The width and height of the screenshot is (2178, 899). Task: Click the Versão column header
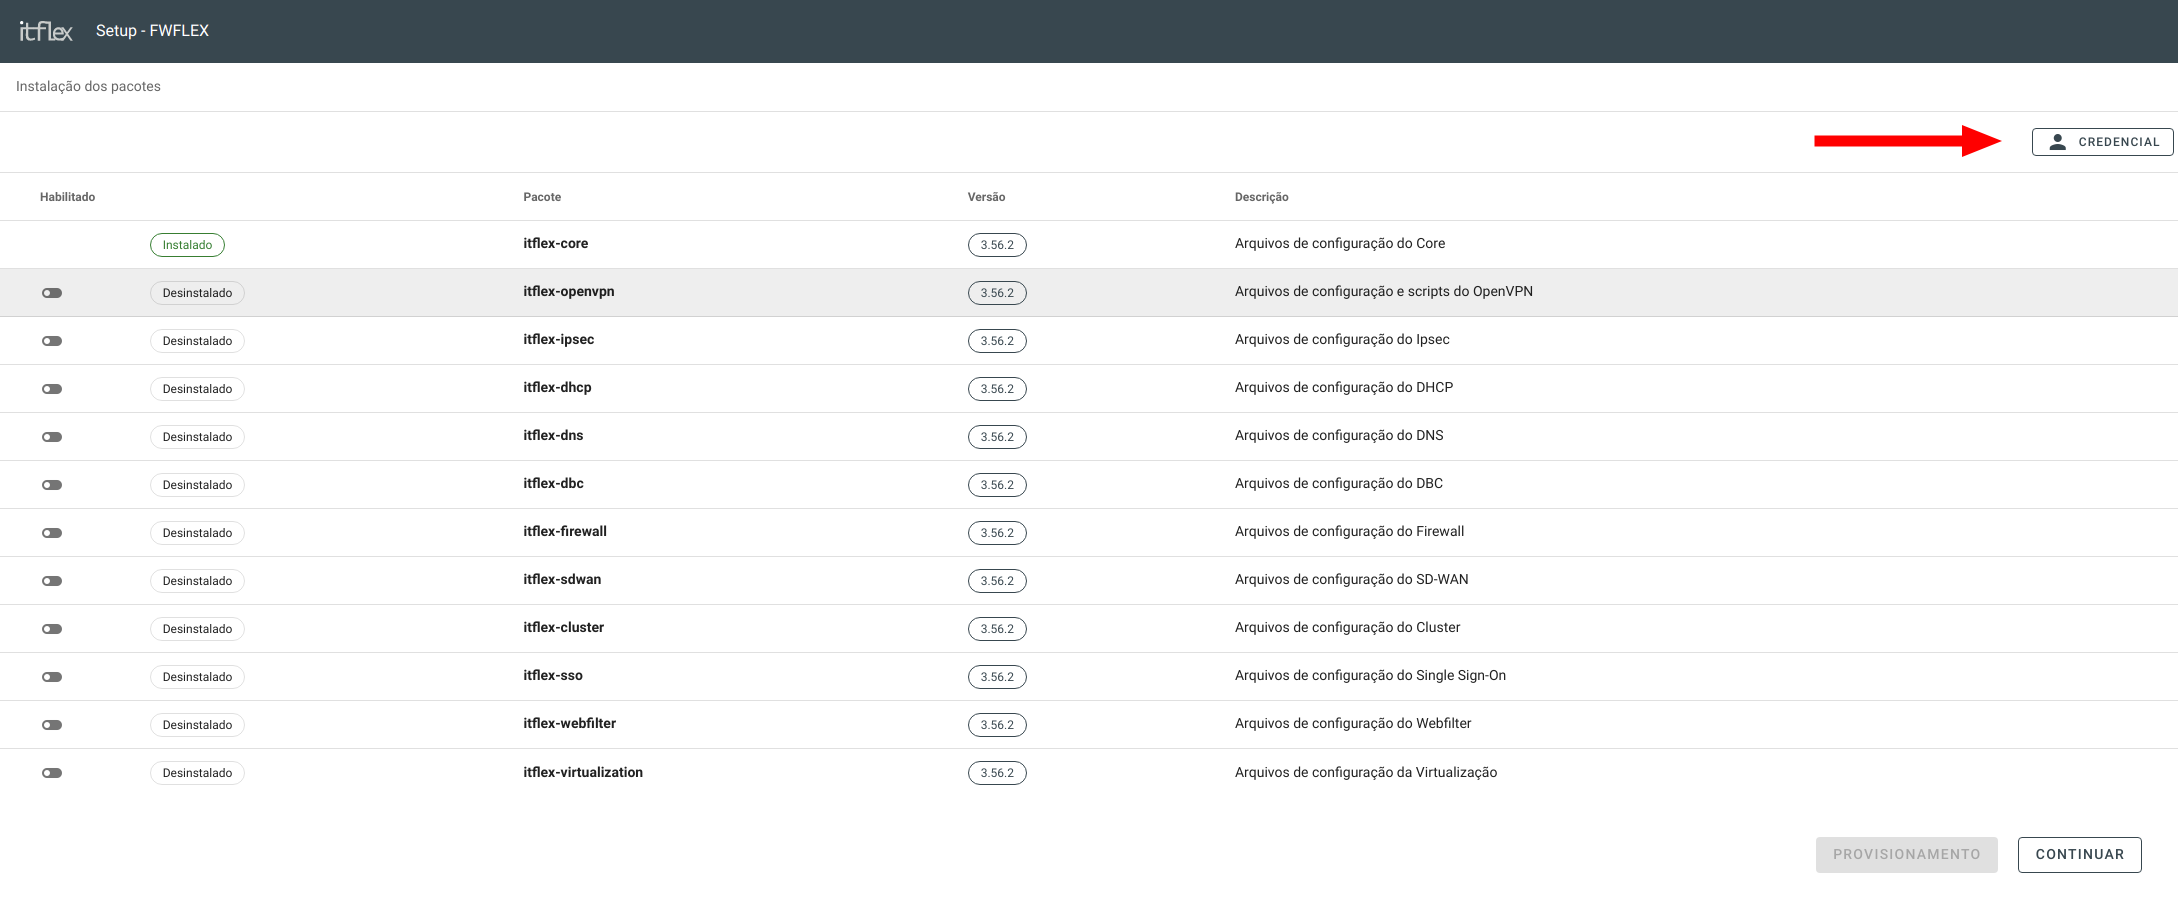tap(986, 197)
